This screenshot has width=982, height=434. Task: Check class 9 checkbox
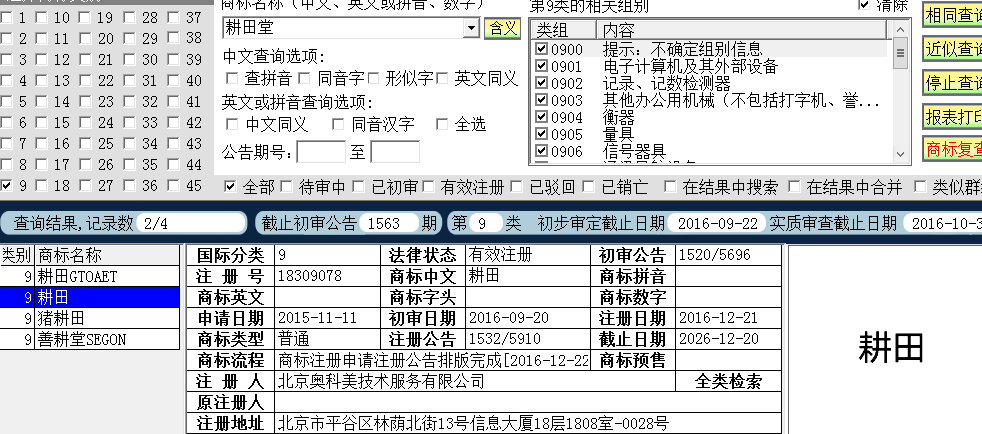(6, 185)
